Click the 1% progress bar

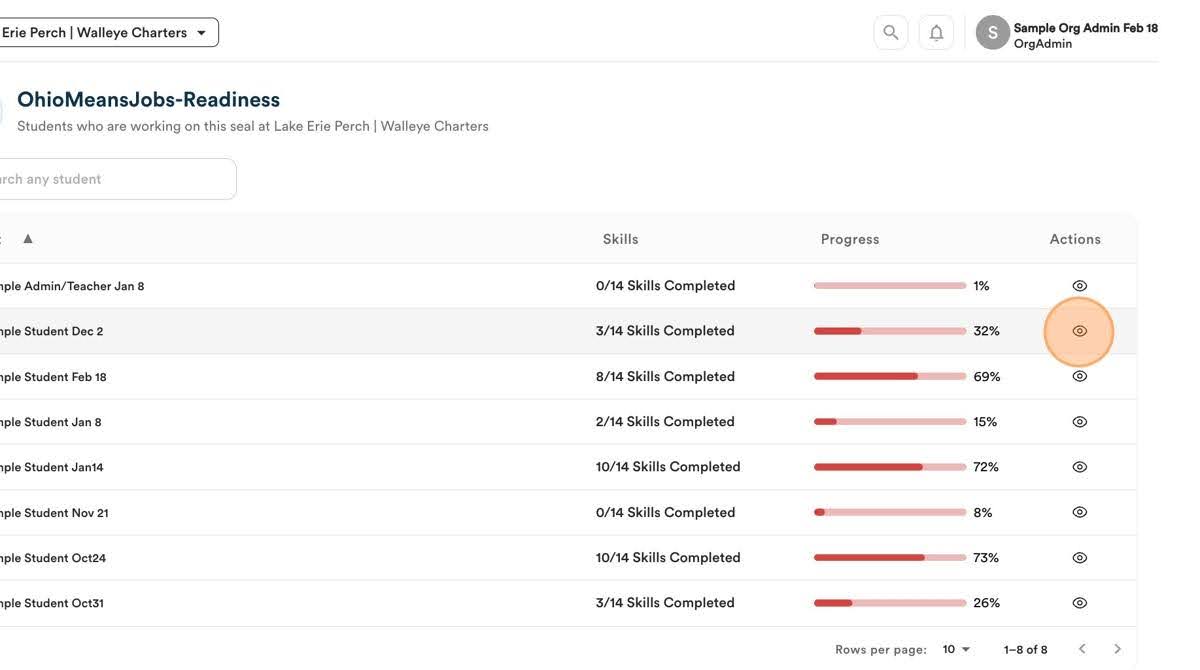pos(890,286)
